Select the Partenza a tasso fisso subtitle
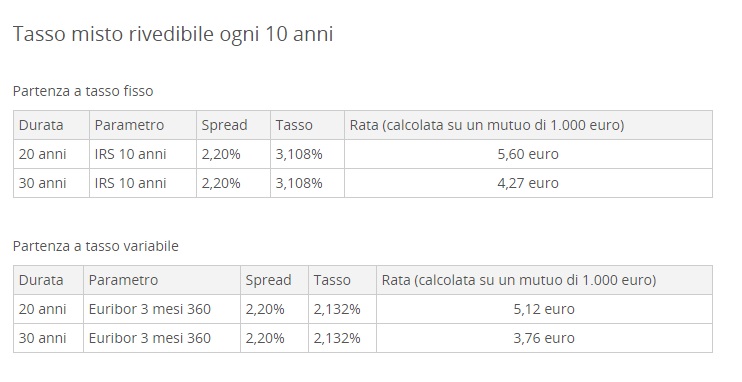The width and height of the screenshot is (742, 382). 83,91
